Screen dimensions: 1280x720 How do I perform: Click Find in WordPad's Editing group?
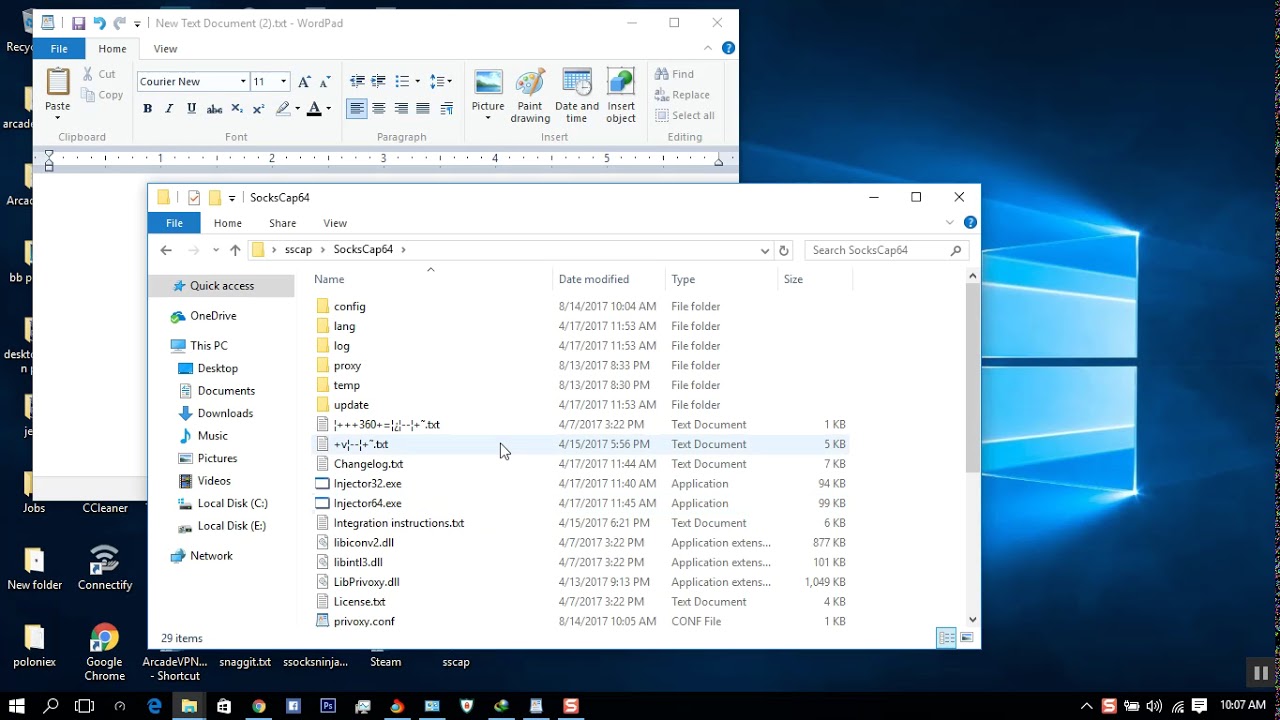pyautogui.click(x=674, y=74)
